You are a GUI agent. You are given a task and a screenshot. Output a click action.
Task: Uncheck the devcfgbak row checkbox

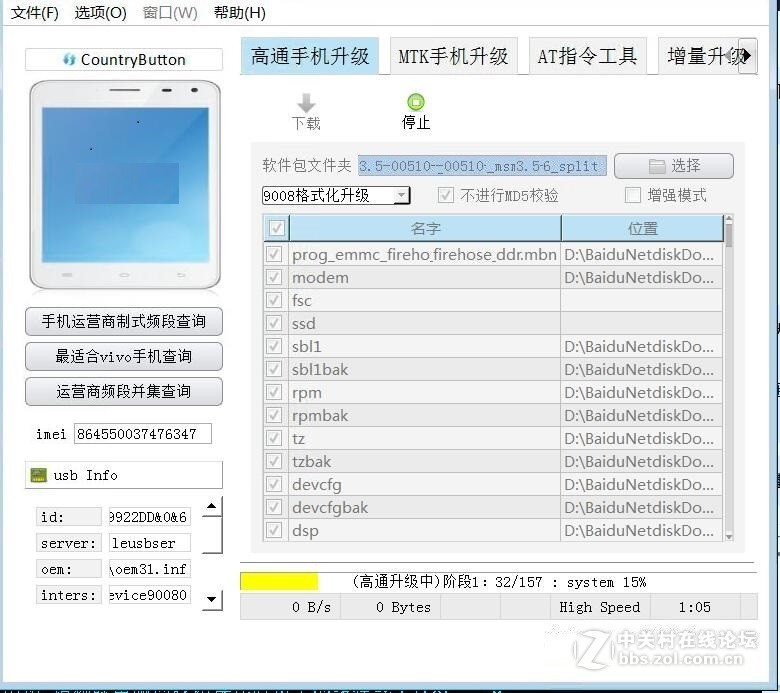[x=274, y=507]
